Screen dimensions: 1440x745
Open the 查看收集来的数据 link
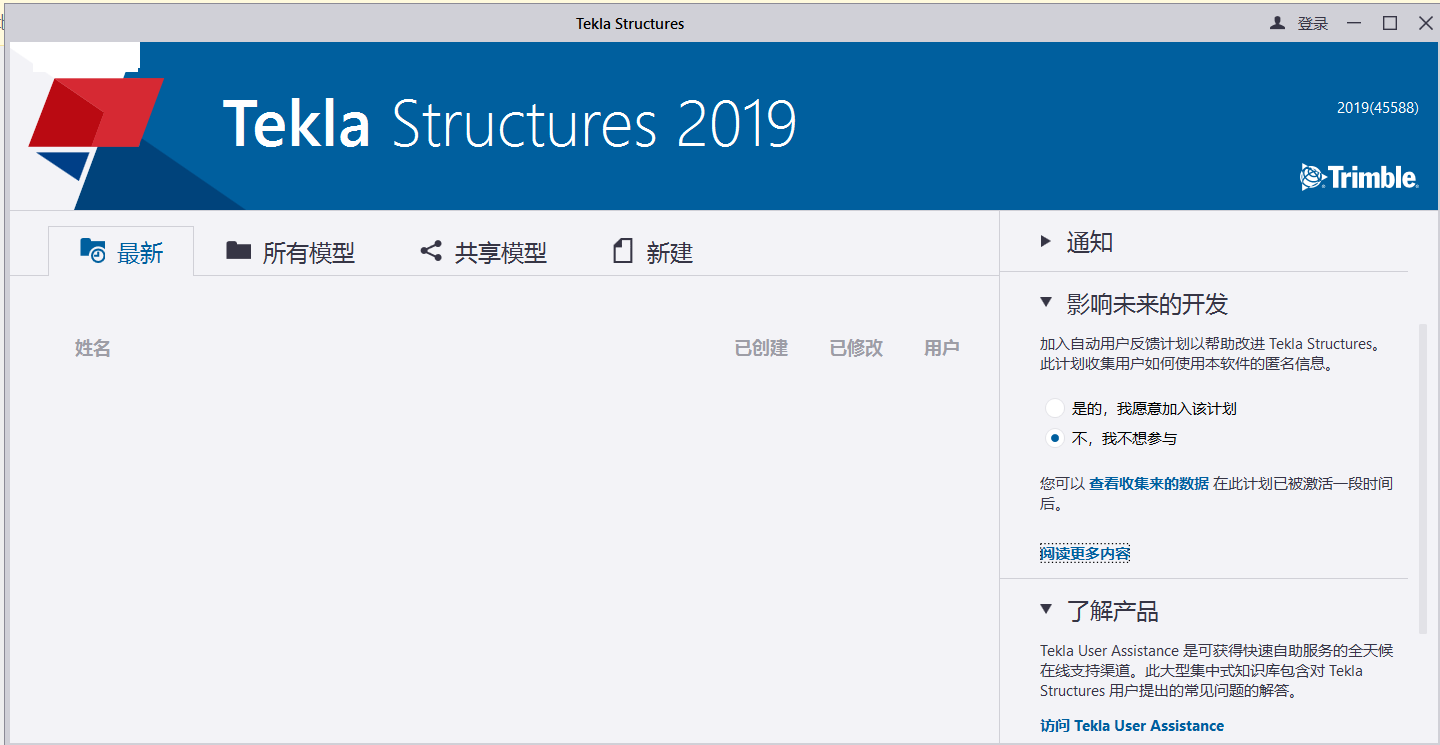pos(1149,483)
